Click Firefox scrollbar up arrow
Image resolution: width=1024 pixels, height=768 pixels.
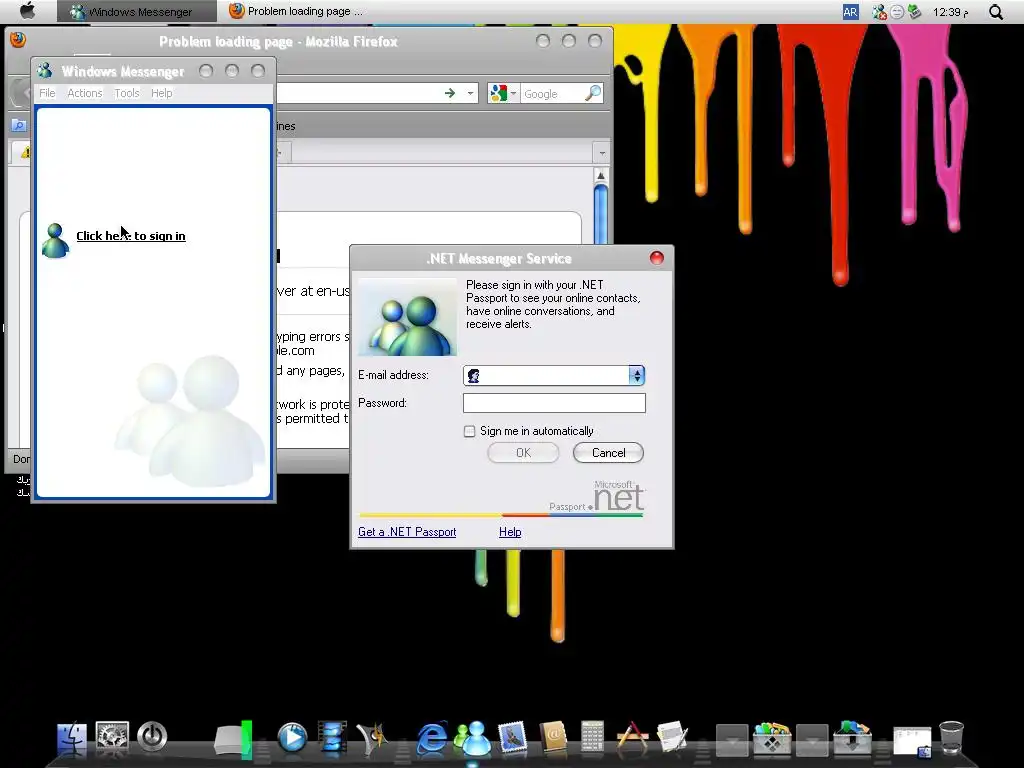[x=601, y=176]
